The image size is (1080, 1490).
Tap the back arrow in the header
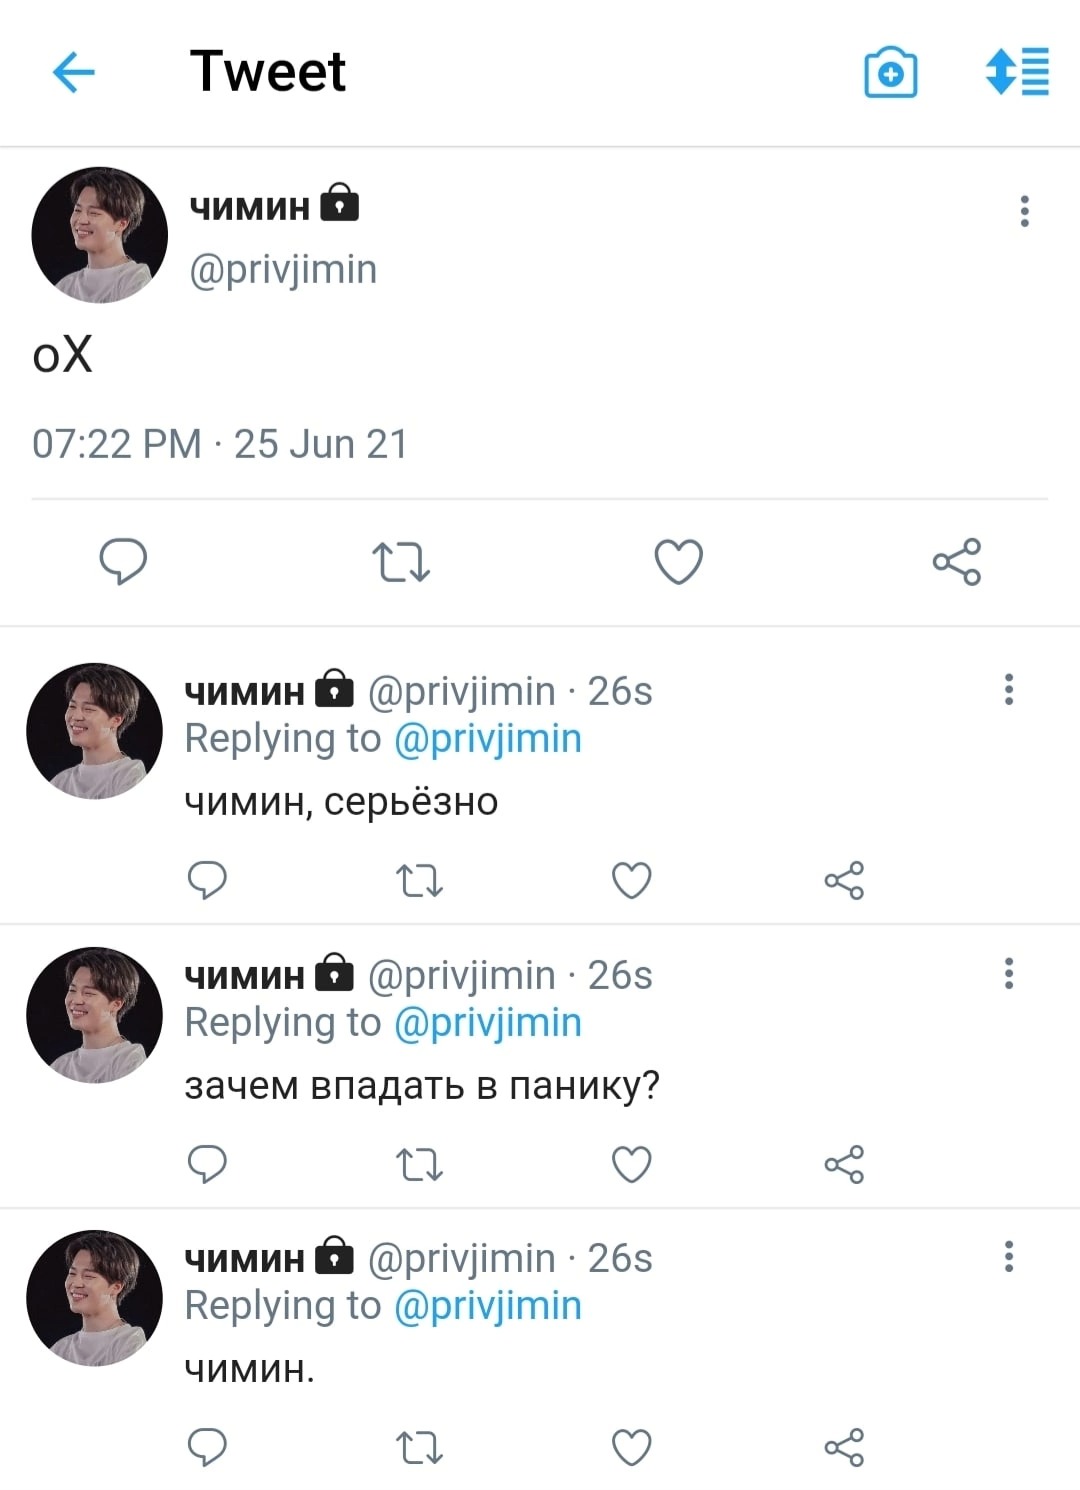click(73, 72)
